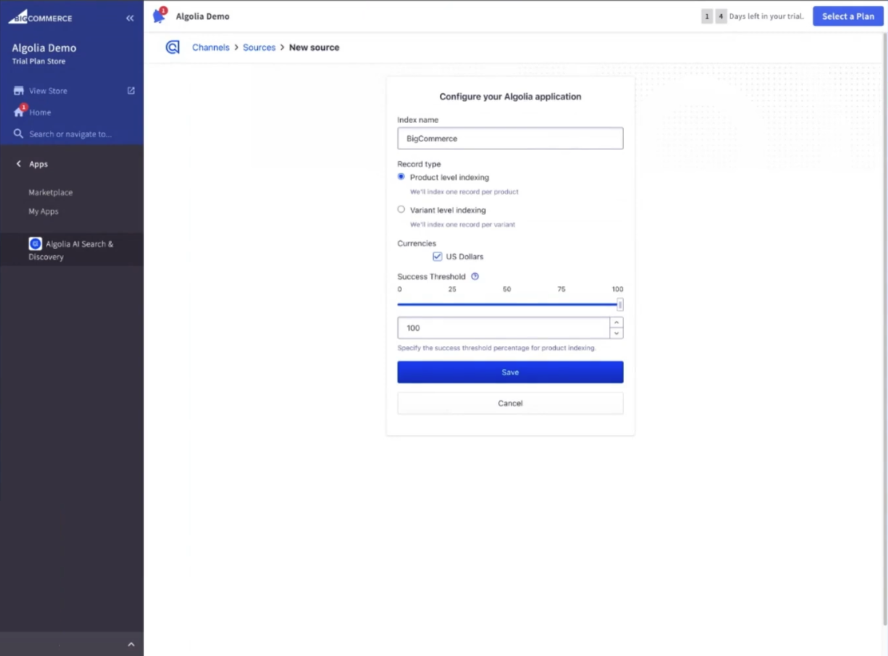Click the BigCommerce logo

click(x=40, y=16)
